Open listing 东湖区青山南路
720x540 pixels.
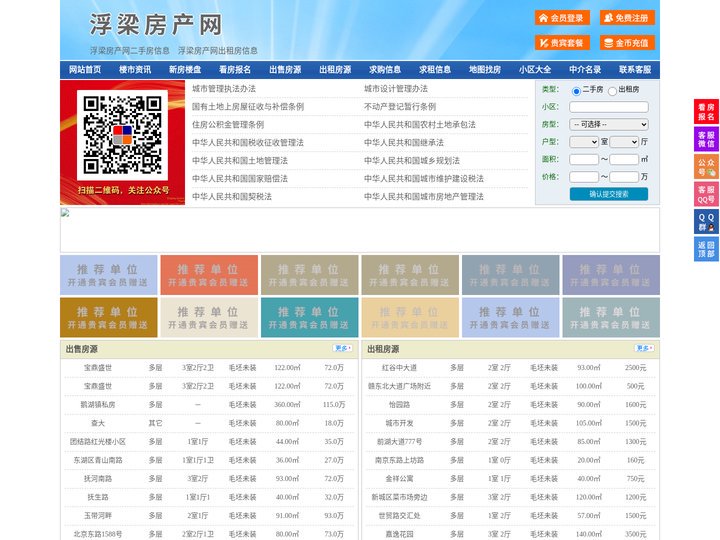pyautogui.click(x=98, y=460)
